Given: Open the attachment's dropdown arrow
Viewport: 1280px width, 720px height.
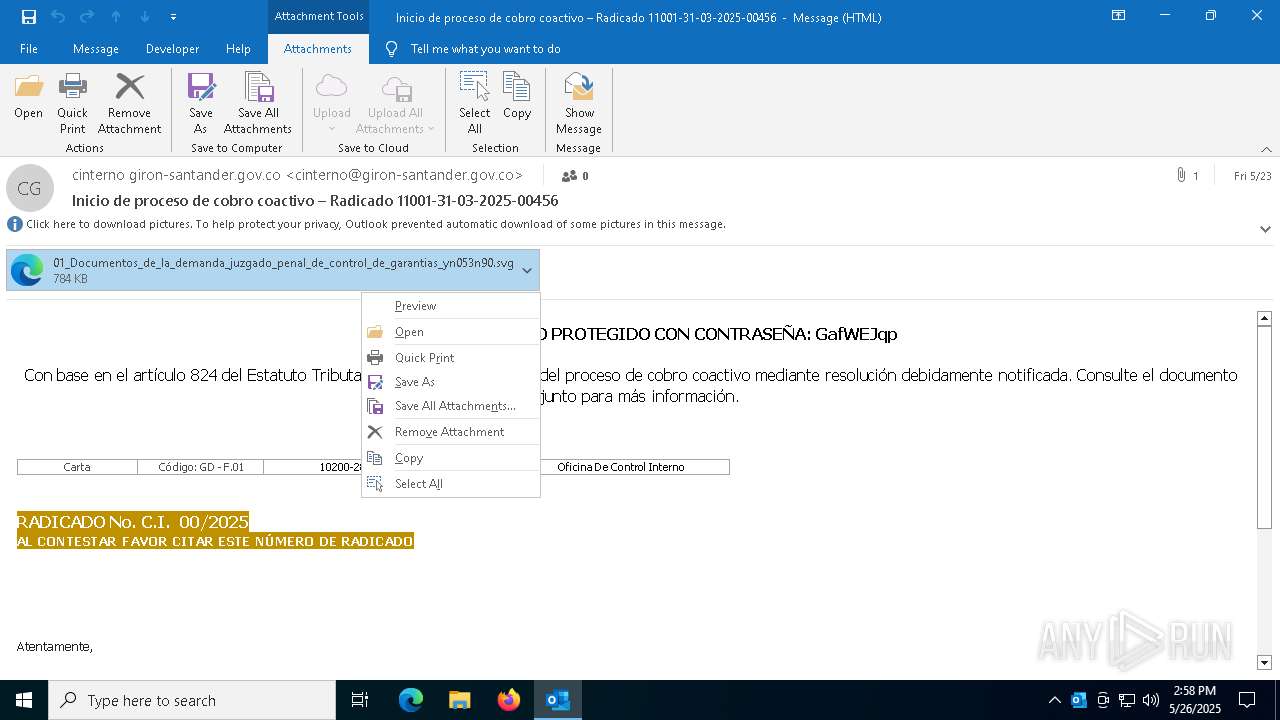Looking at the screenshot, I should click(527, 270).
